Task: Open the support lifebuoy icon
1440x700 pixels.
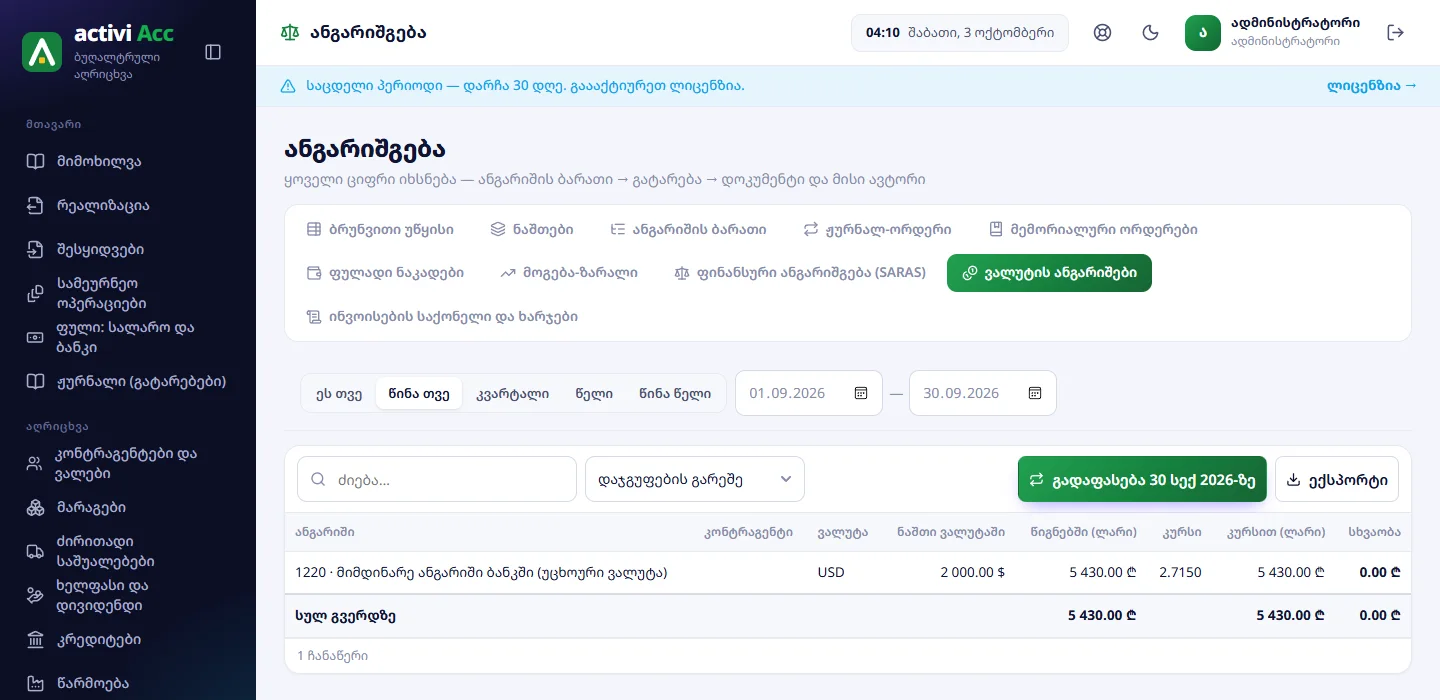Action: (x=1103, y=33)
